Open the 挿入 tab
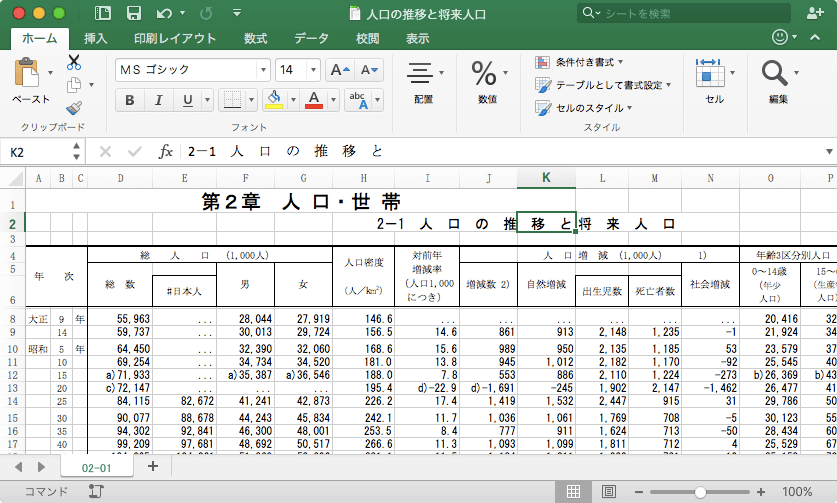The image size is (837, 503). click(x=96, y=38)
